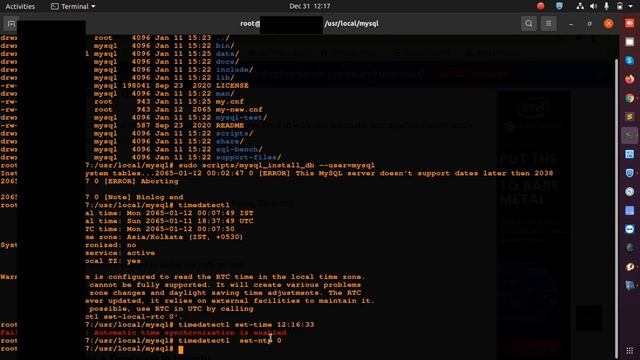Click the blue shield tray icon in top bar
The image size is (640, 360).
point(559,6)
